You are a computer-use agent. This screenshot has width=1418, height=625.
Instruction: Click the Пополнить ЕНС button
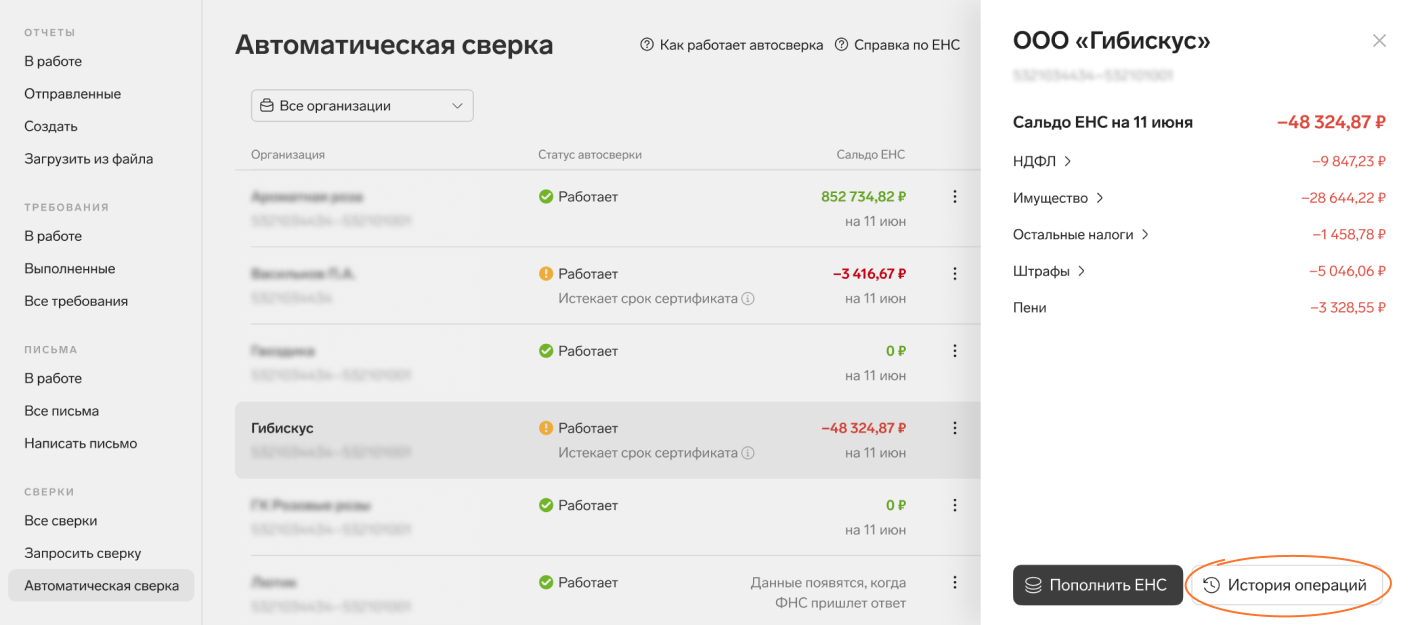pos(1097,585)
